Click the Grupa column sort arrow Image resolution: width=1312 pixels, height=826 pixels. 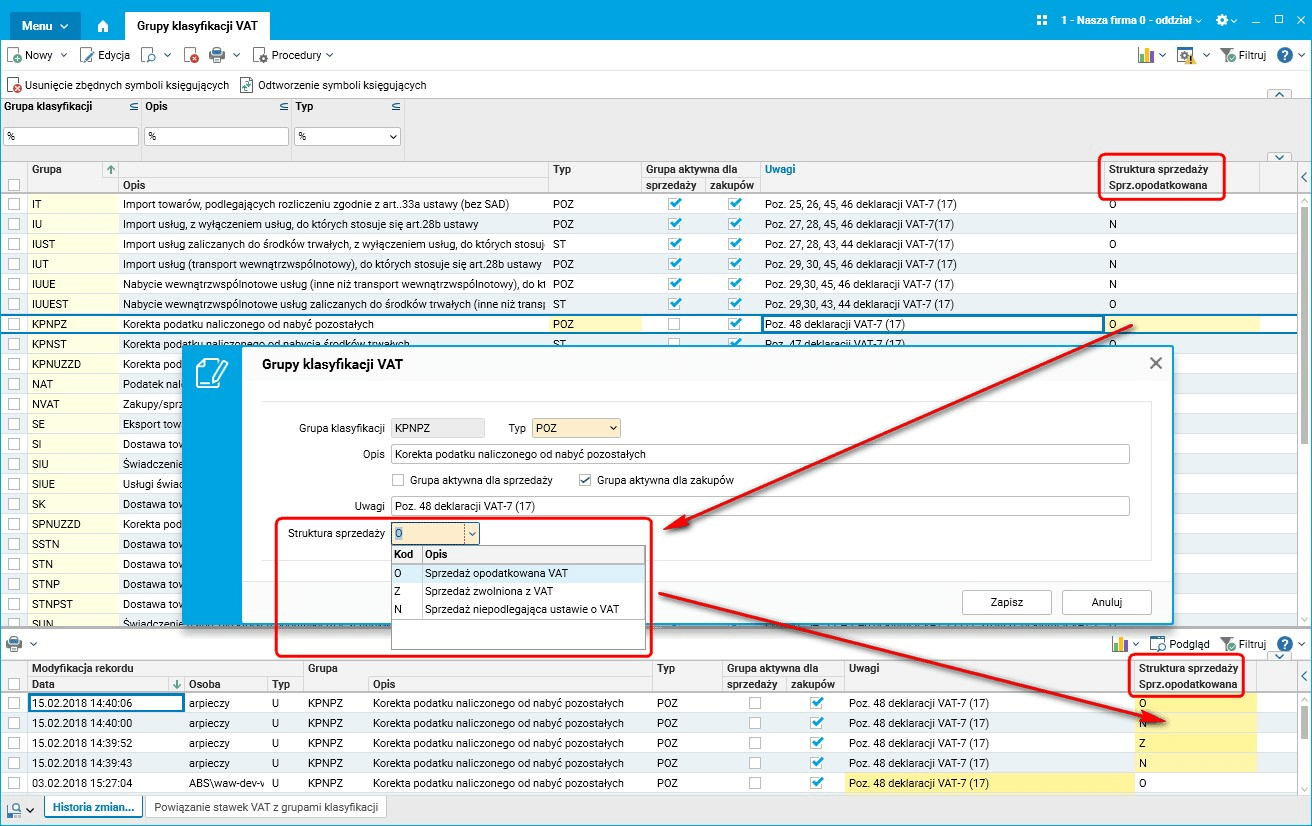(110, 170)
